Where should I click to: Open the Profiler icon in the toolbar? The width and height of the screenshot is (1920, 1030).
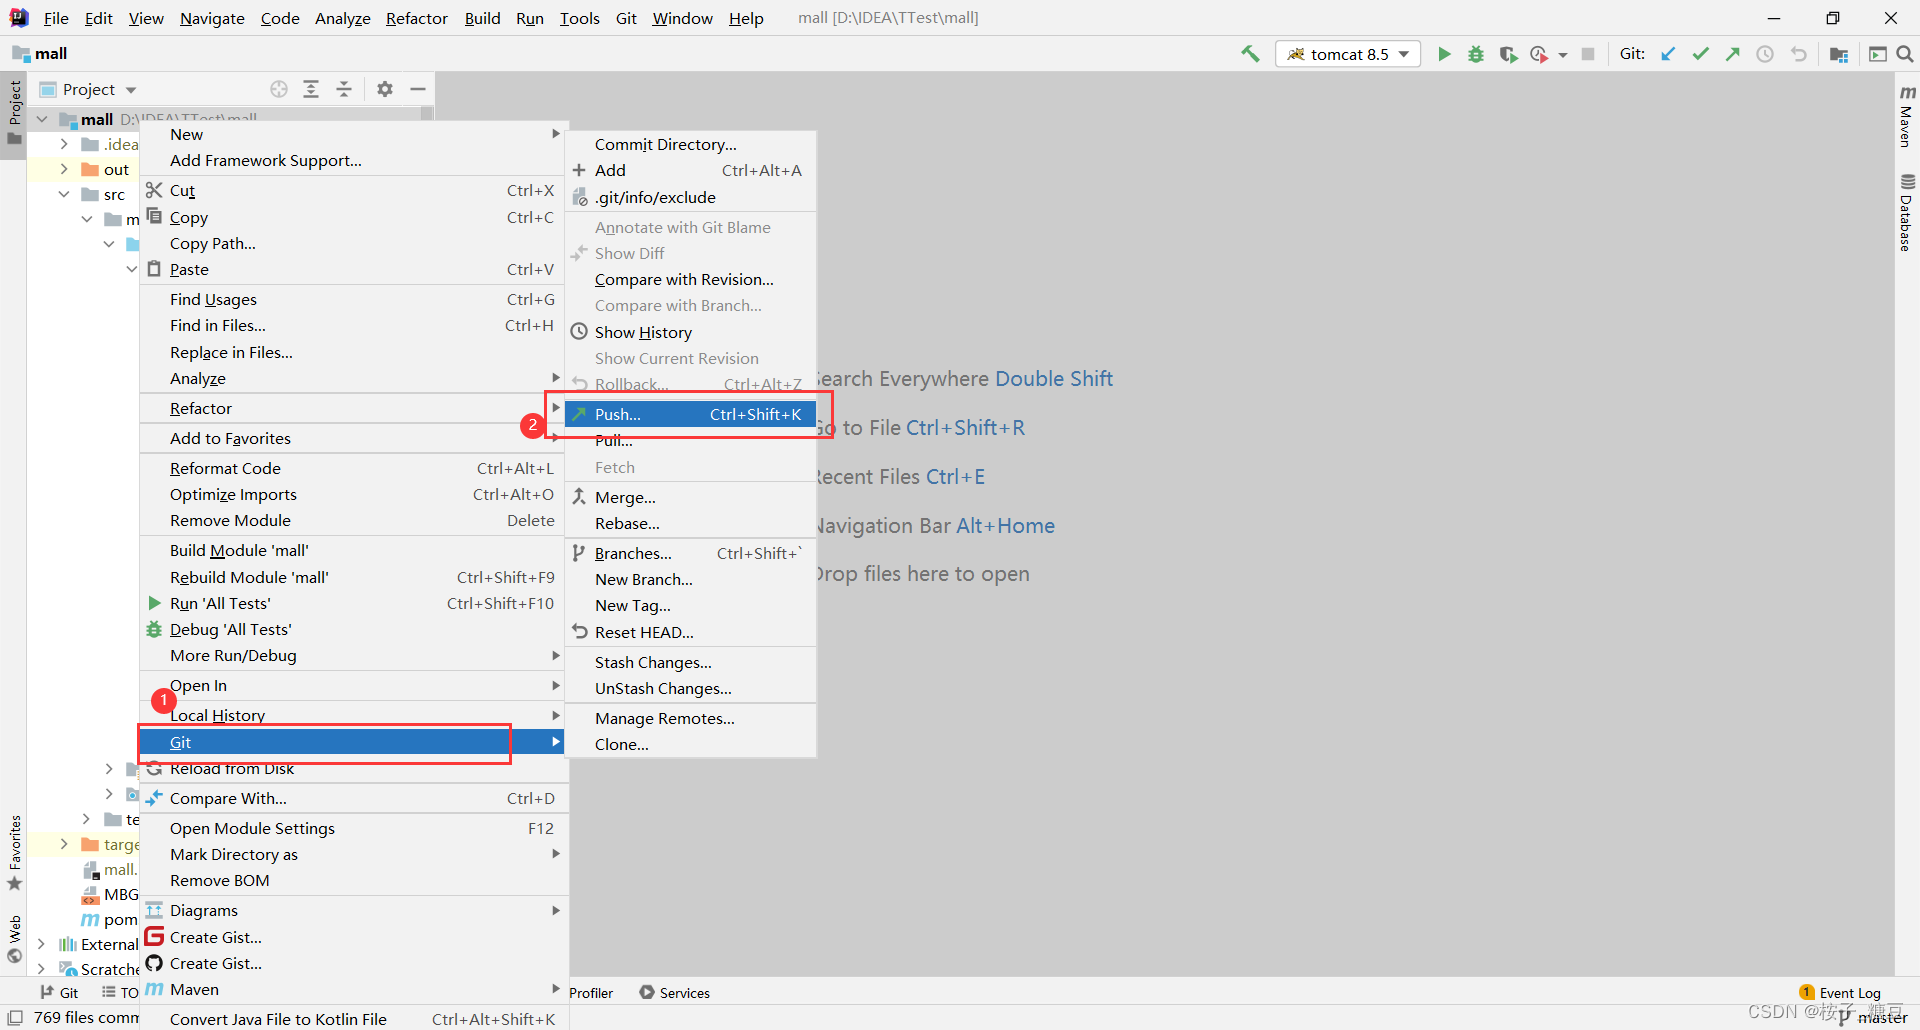(x=1541, y=53)
